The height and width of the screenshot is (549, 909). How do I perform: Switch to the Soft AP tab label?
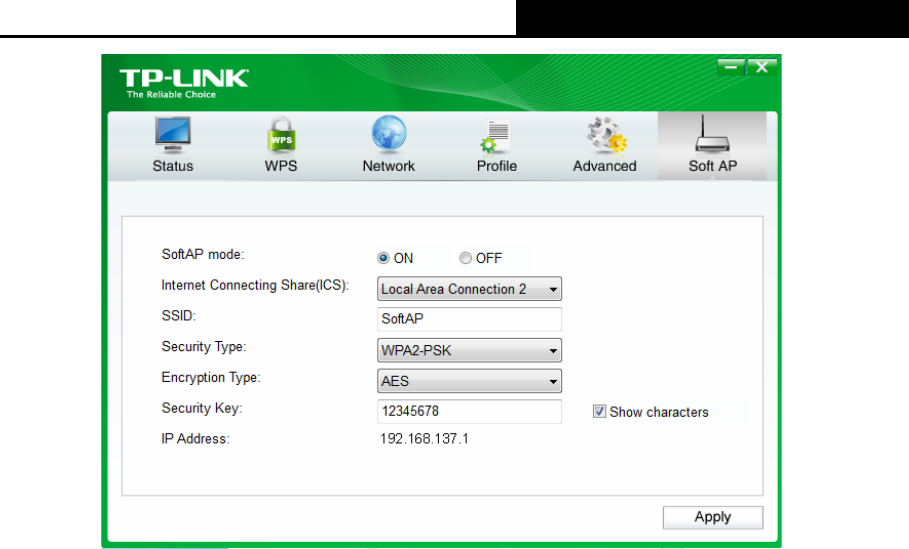click(x=712, y=166)
